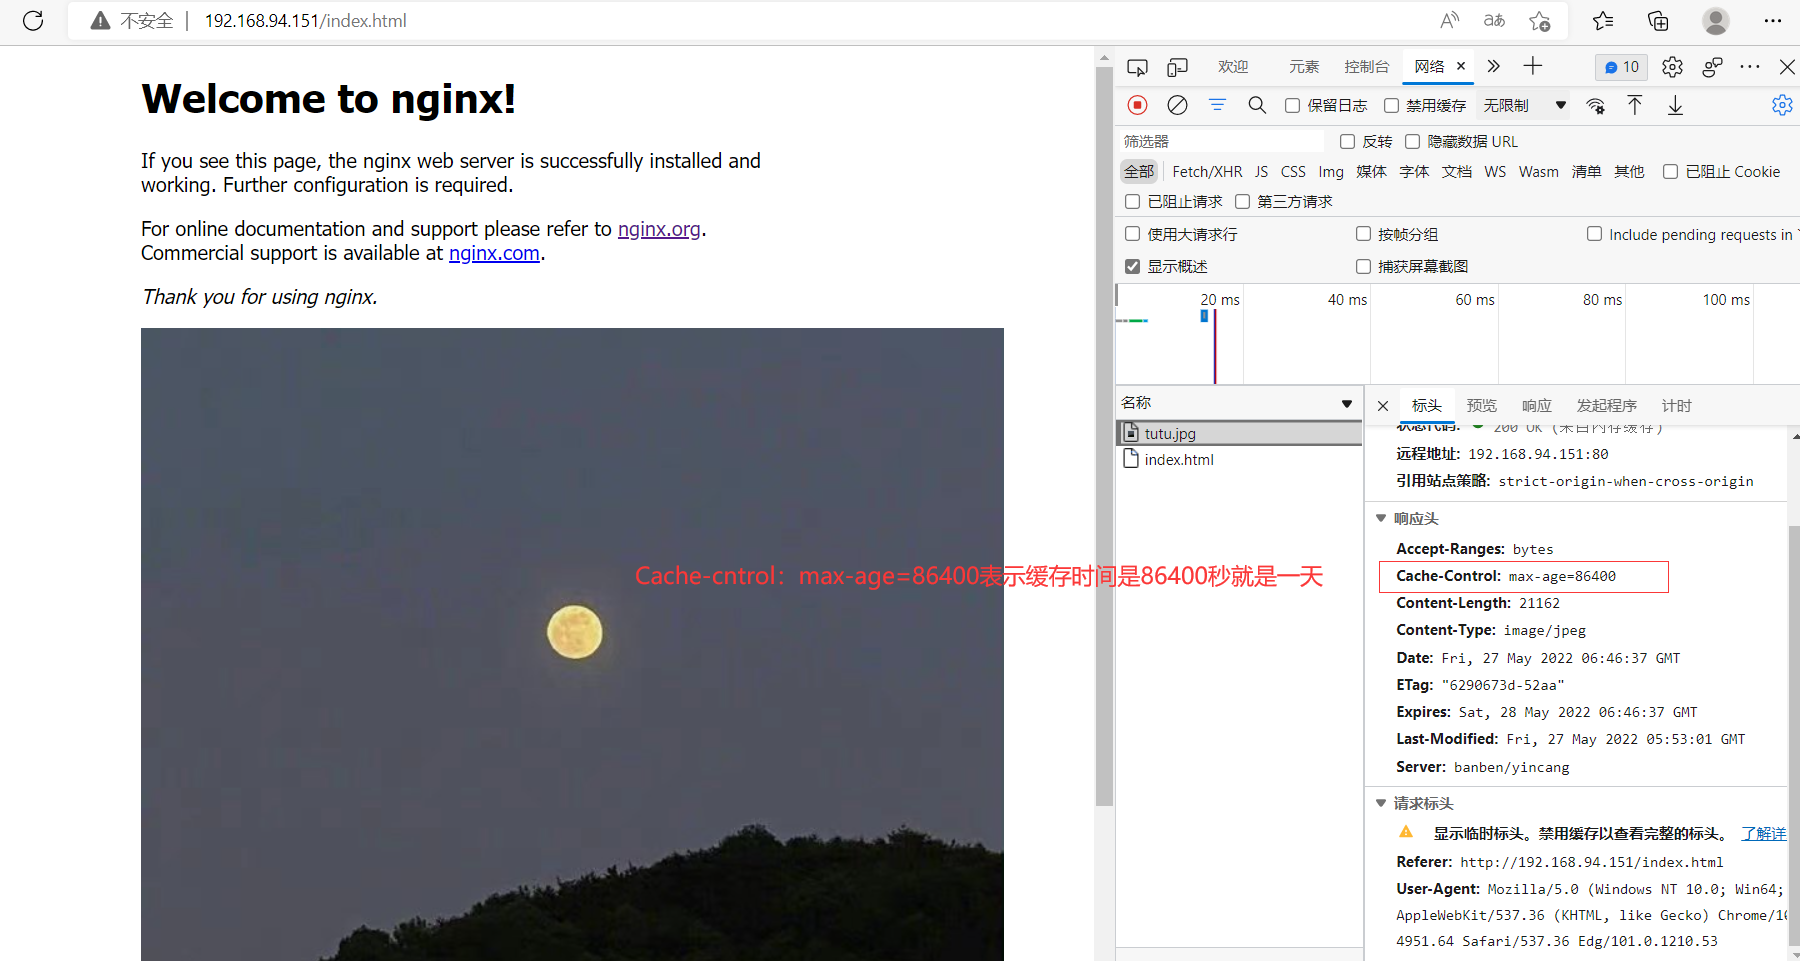This screenshot has height=961, width=1800.
Task: Reload the page with refresh icon
Action: (33, 21)
